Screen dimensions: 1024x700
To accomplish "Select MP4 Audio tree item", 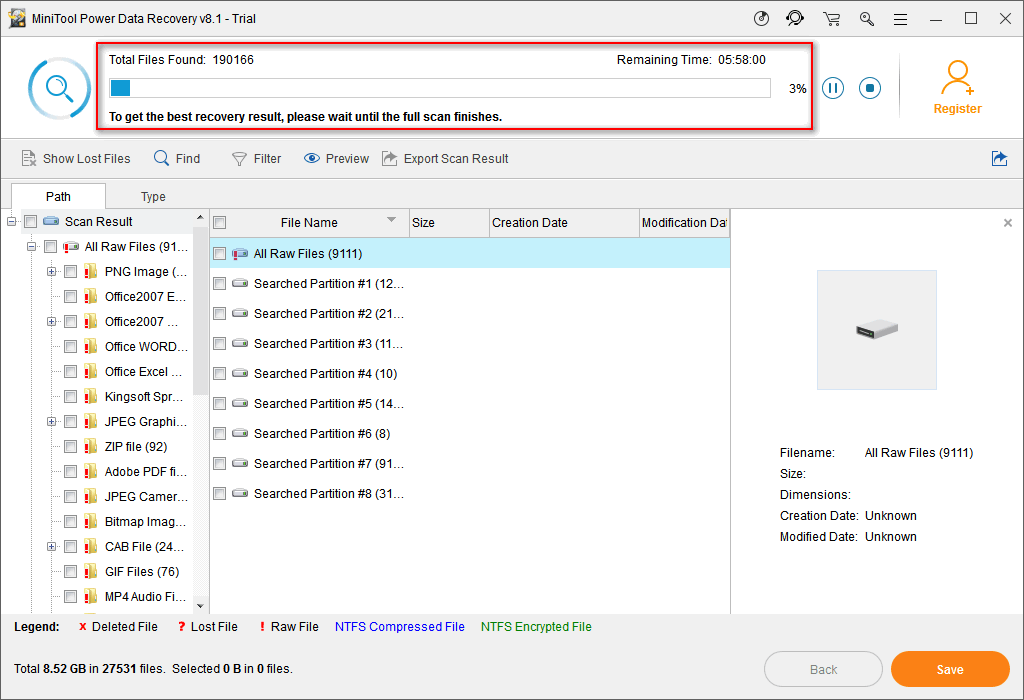I will pyautogui.click(x=145, y=597).
